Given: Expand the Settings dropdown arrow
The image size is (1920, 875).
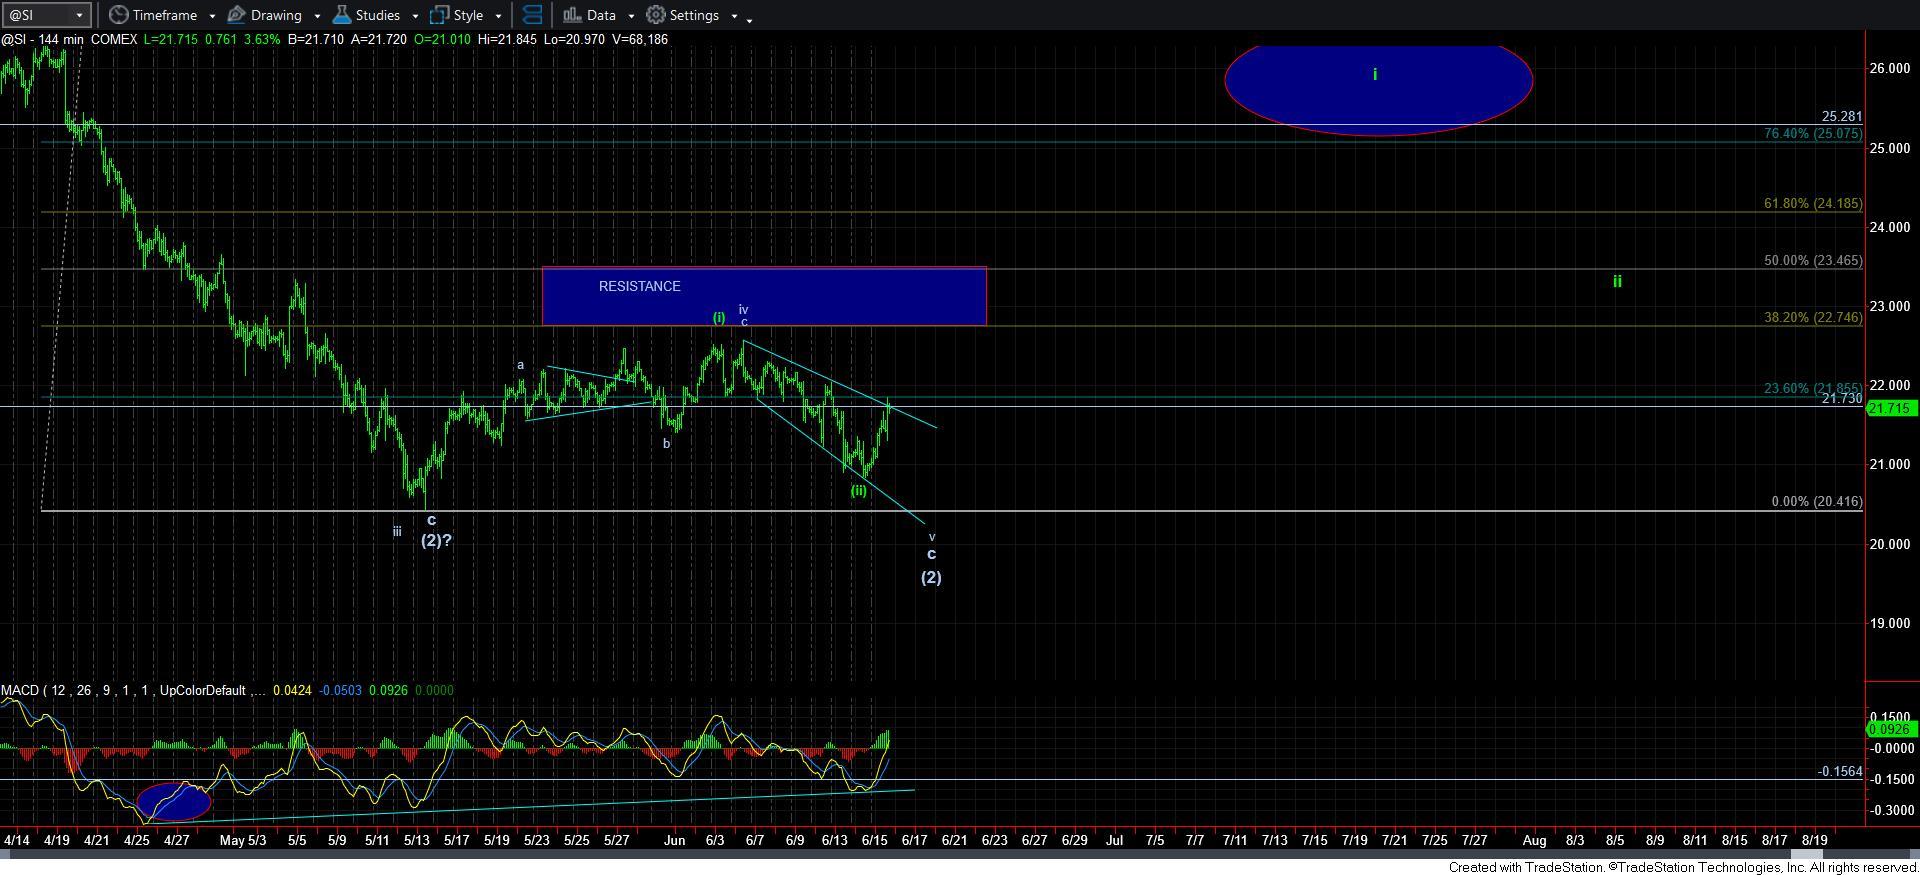Looking at the screenshot, I should 734,16.
